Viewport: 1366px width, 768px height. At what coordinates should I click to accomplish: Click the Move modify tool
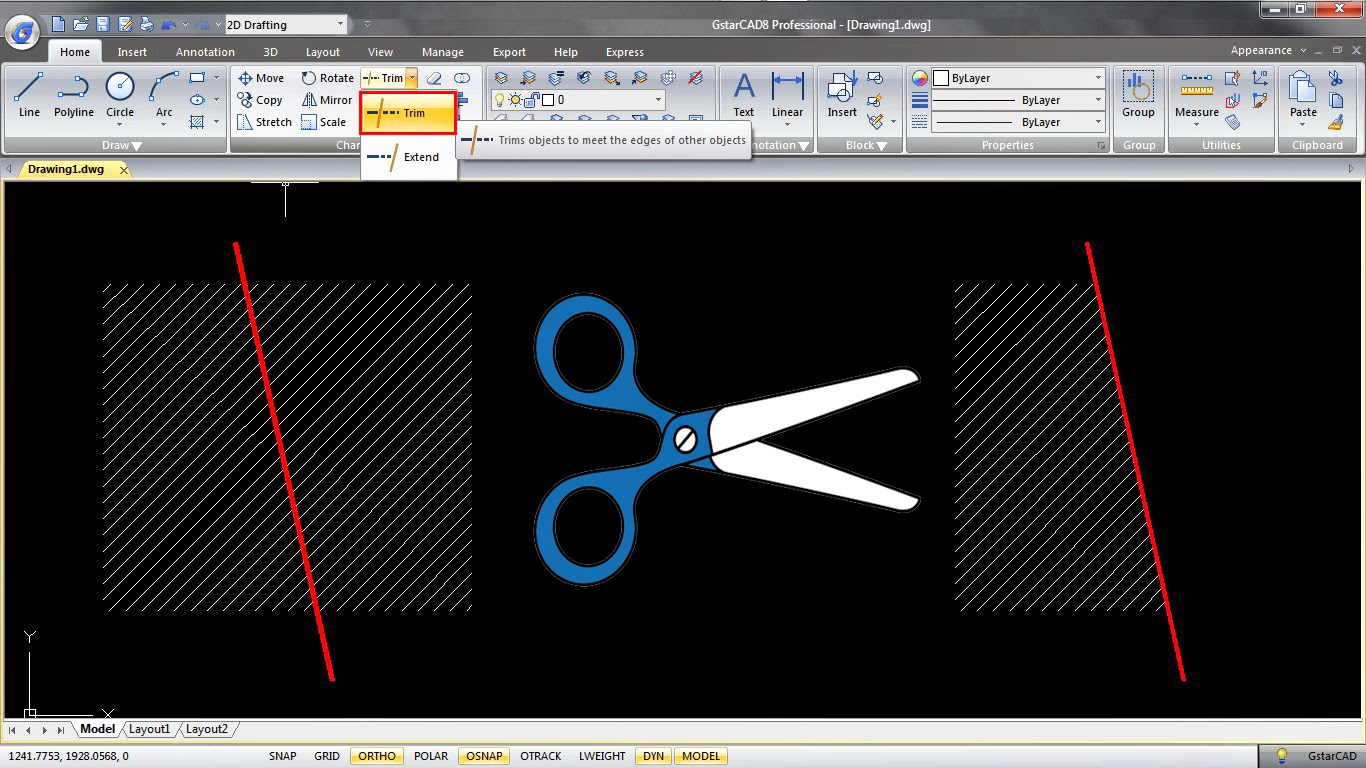pos(260,77)
